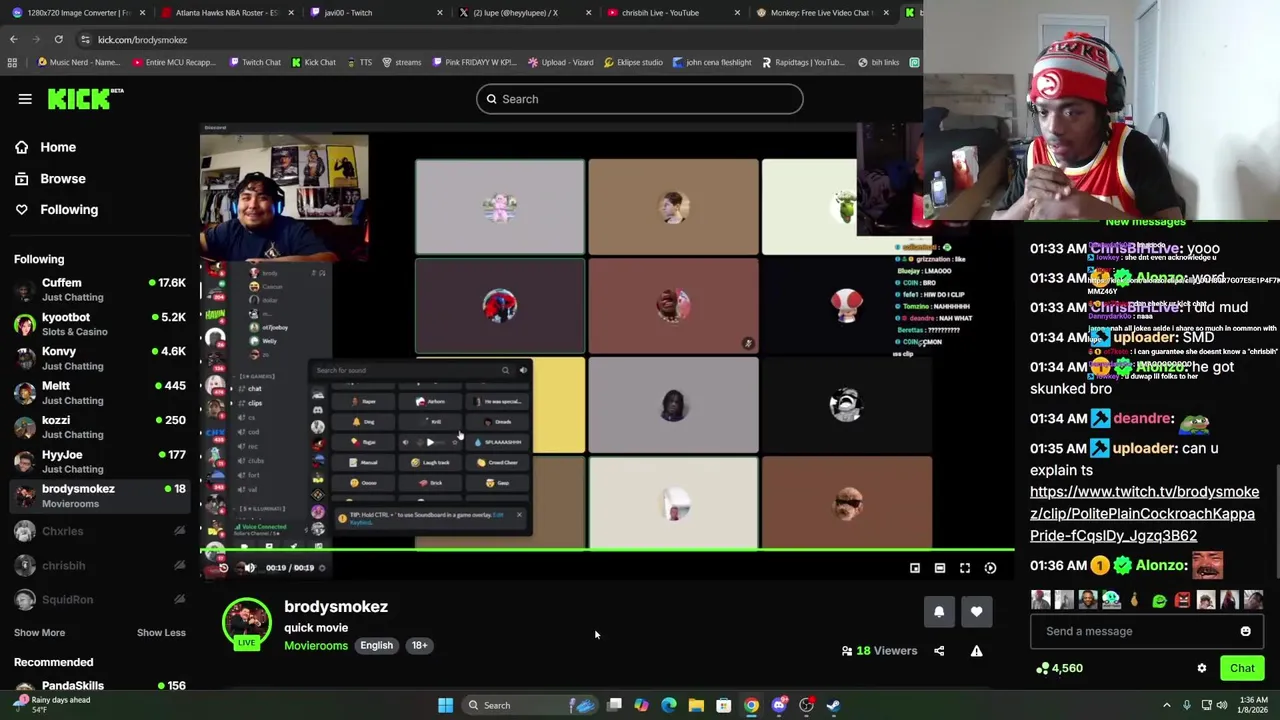Image resolution: width=1280 pixels, height=720 pixels.
Task: Open Konvy's channel in Following list
Action: (100, 358)
